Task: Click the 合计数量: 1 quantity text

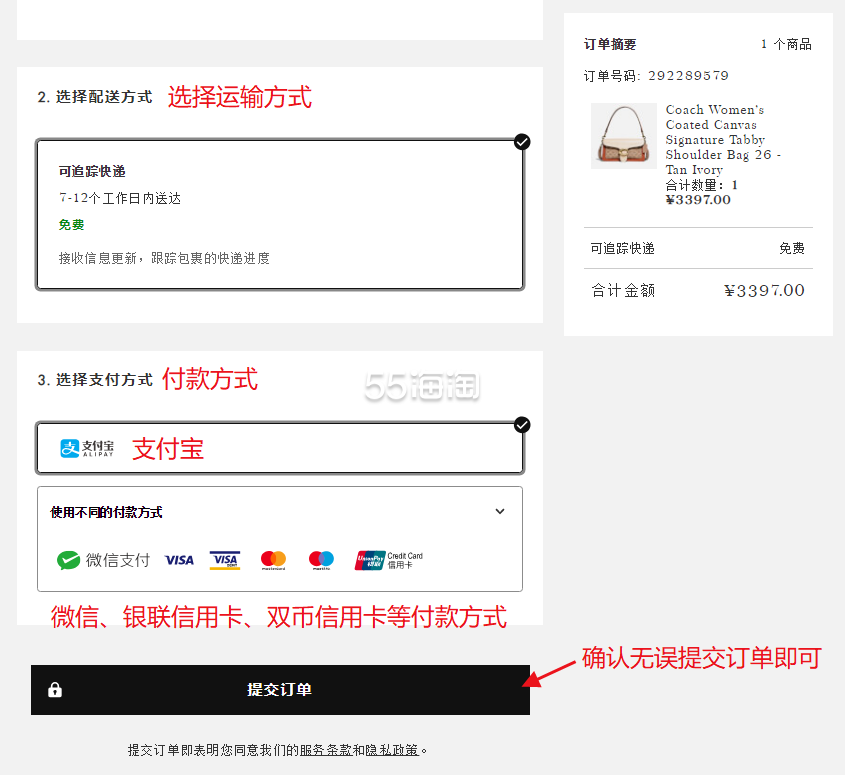Action: click(x=702, y=185)
